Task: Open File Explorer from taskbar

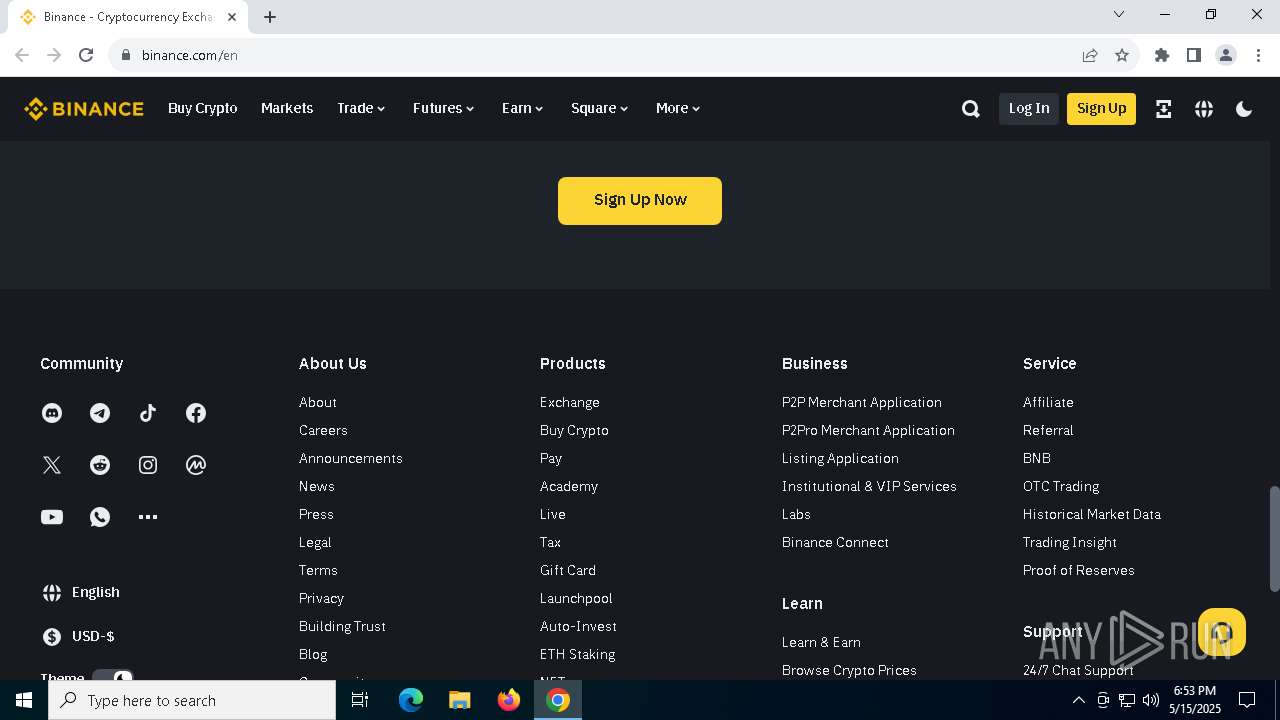Action: click(460, 700)
